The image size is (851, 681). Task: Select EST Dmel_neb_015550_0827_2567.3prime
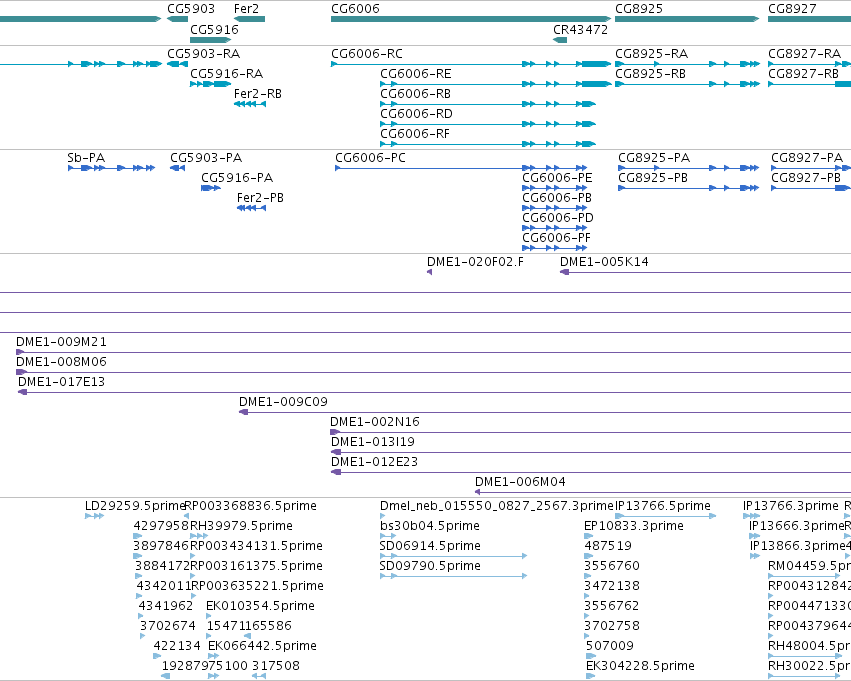click(x=497, y=506)
